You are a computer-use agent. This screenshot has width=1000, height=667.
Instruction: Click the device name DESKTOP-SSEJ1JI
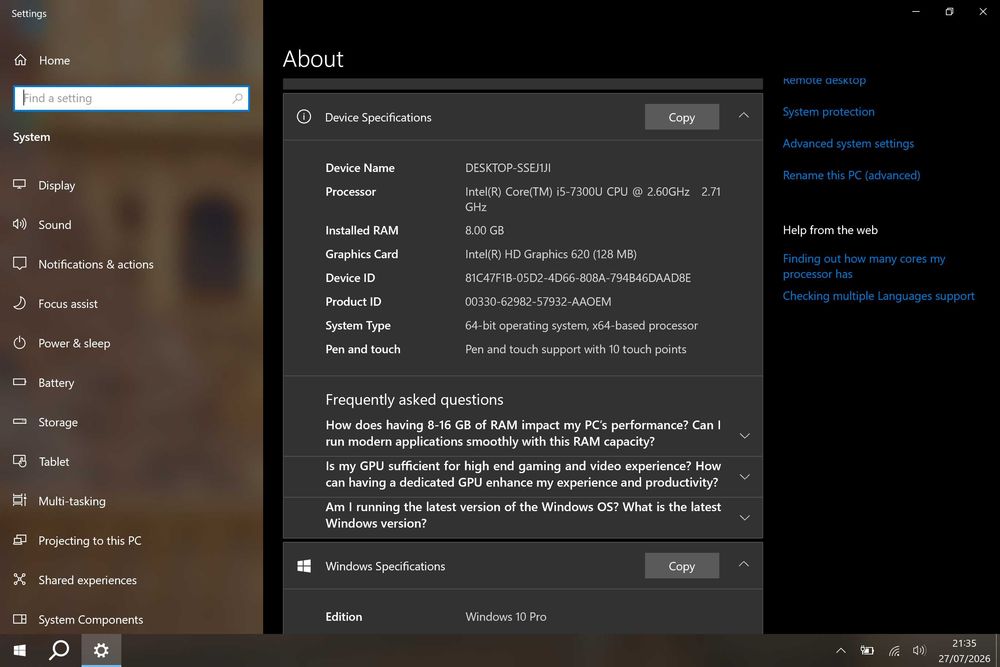[508, 168]
